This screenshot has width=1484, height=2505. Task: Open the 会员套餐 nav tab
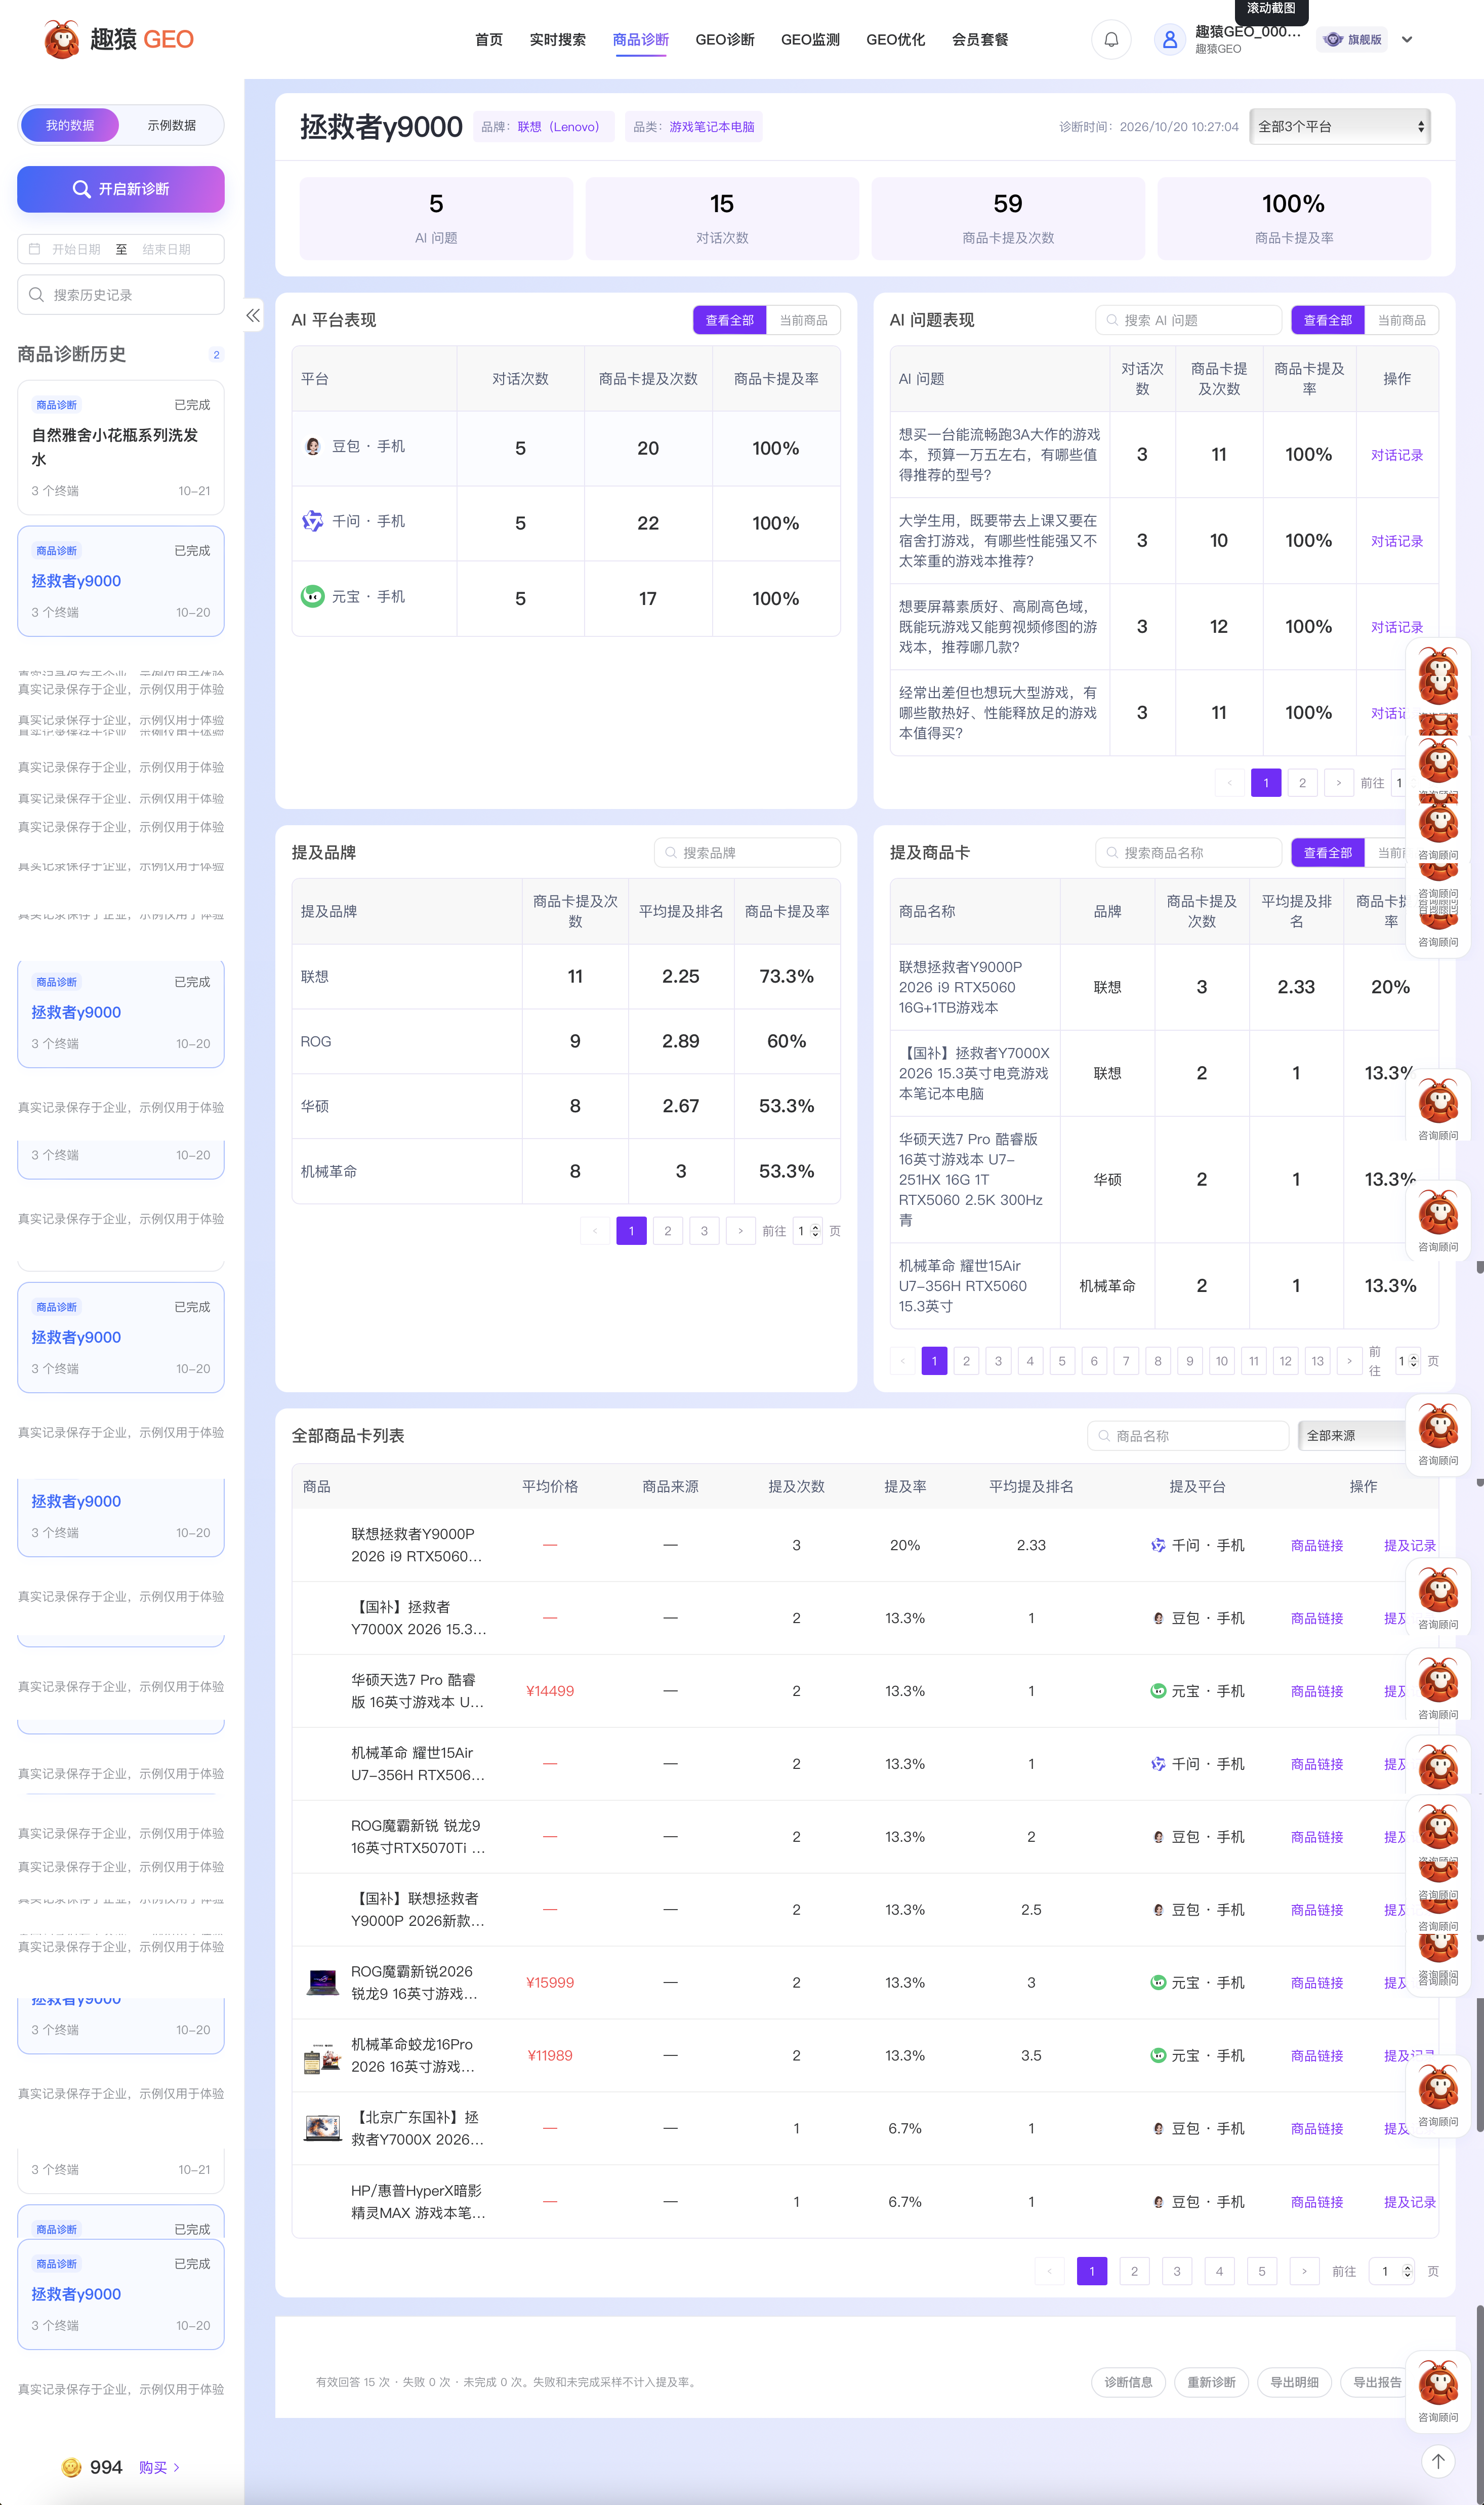click(x=980, y=40)
